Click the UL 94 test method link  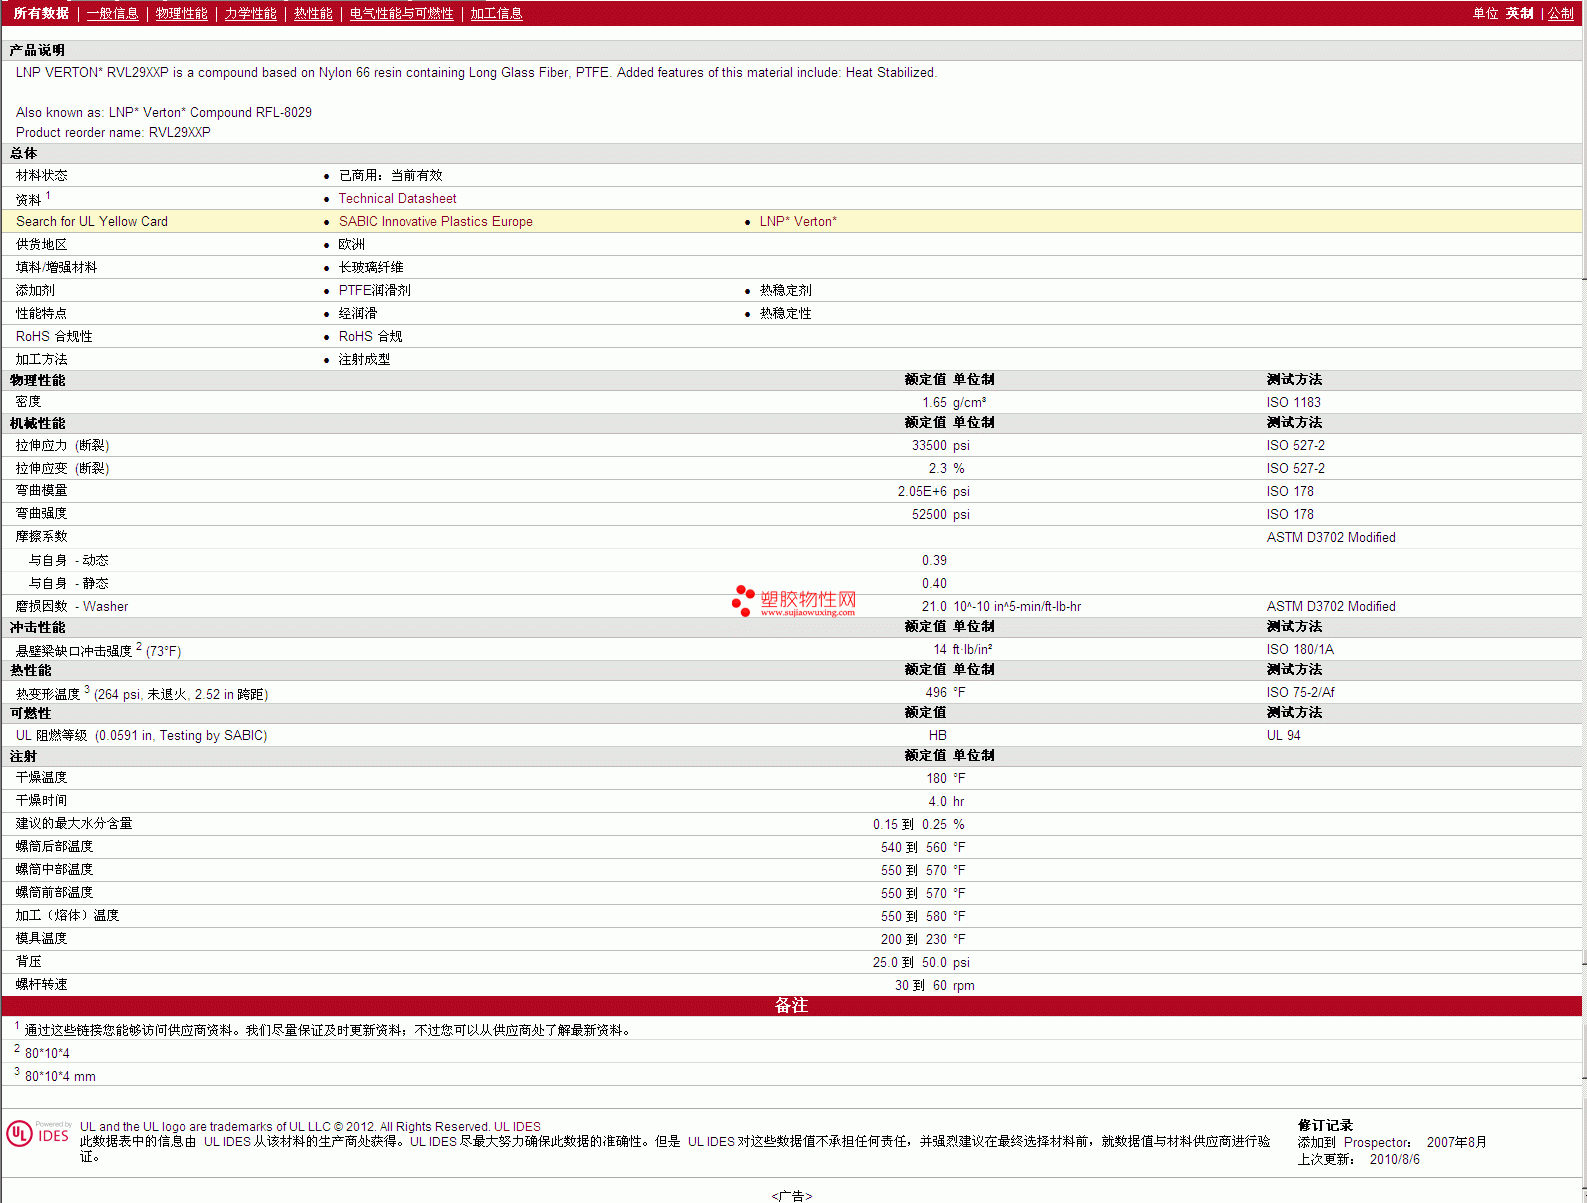[1283, 736]
